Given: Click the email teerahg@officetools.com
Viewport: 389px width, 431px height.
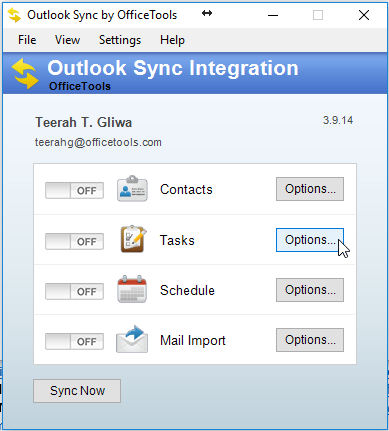Looking at the screenshot, I should coord(98,142).
